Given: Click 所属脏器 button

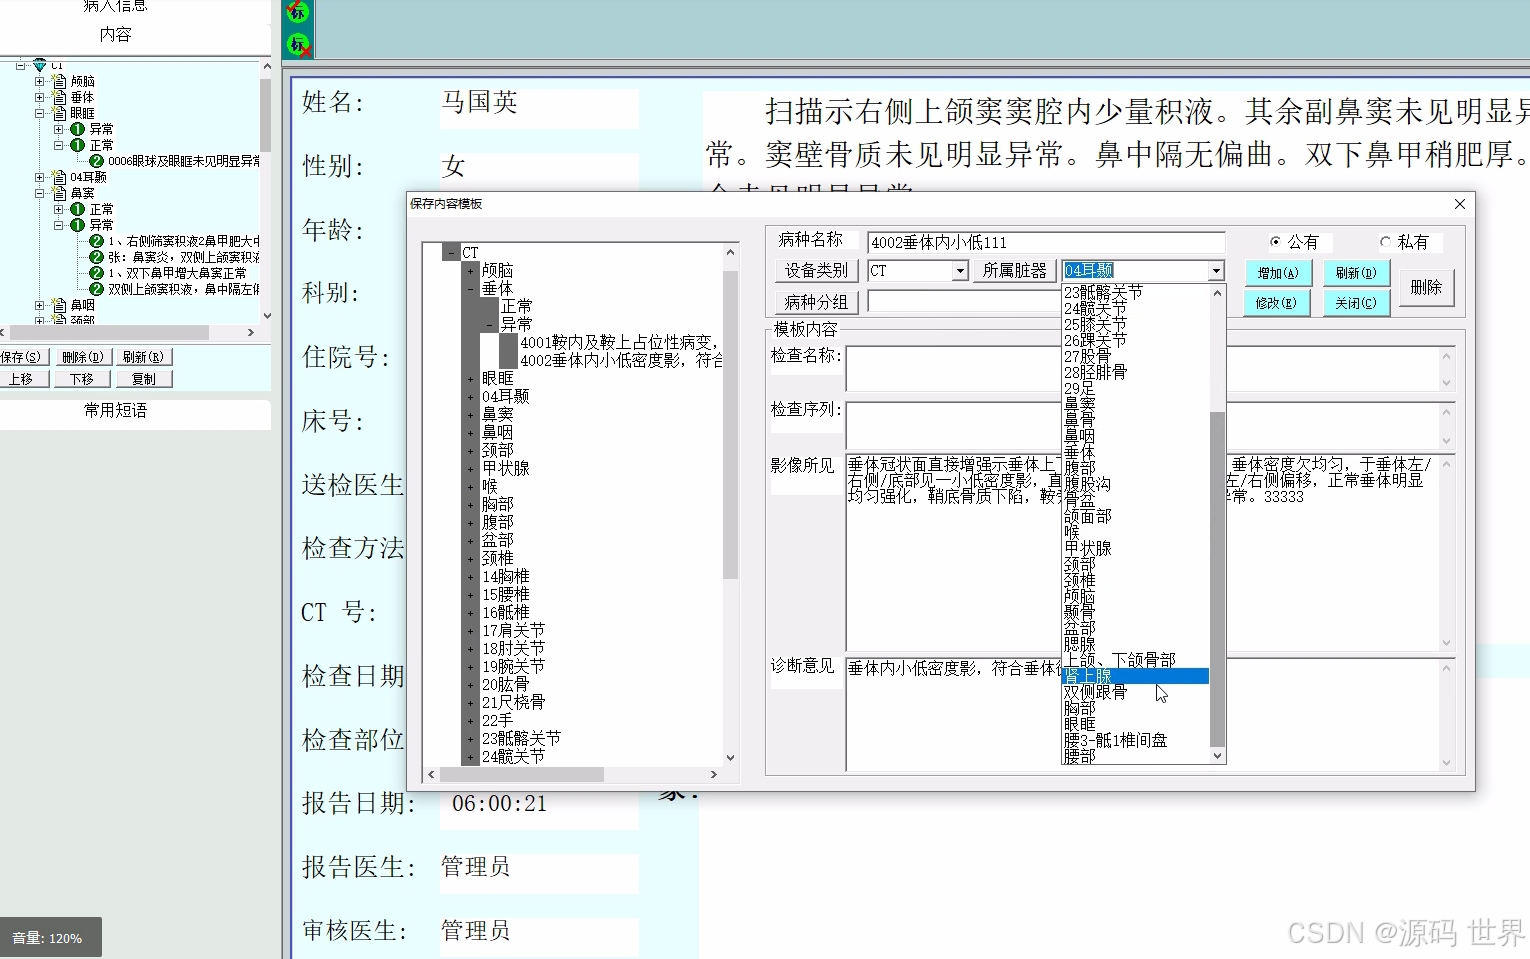Looking at the screenshot, I should point(1014,271).
